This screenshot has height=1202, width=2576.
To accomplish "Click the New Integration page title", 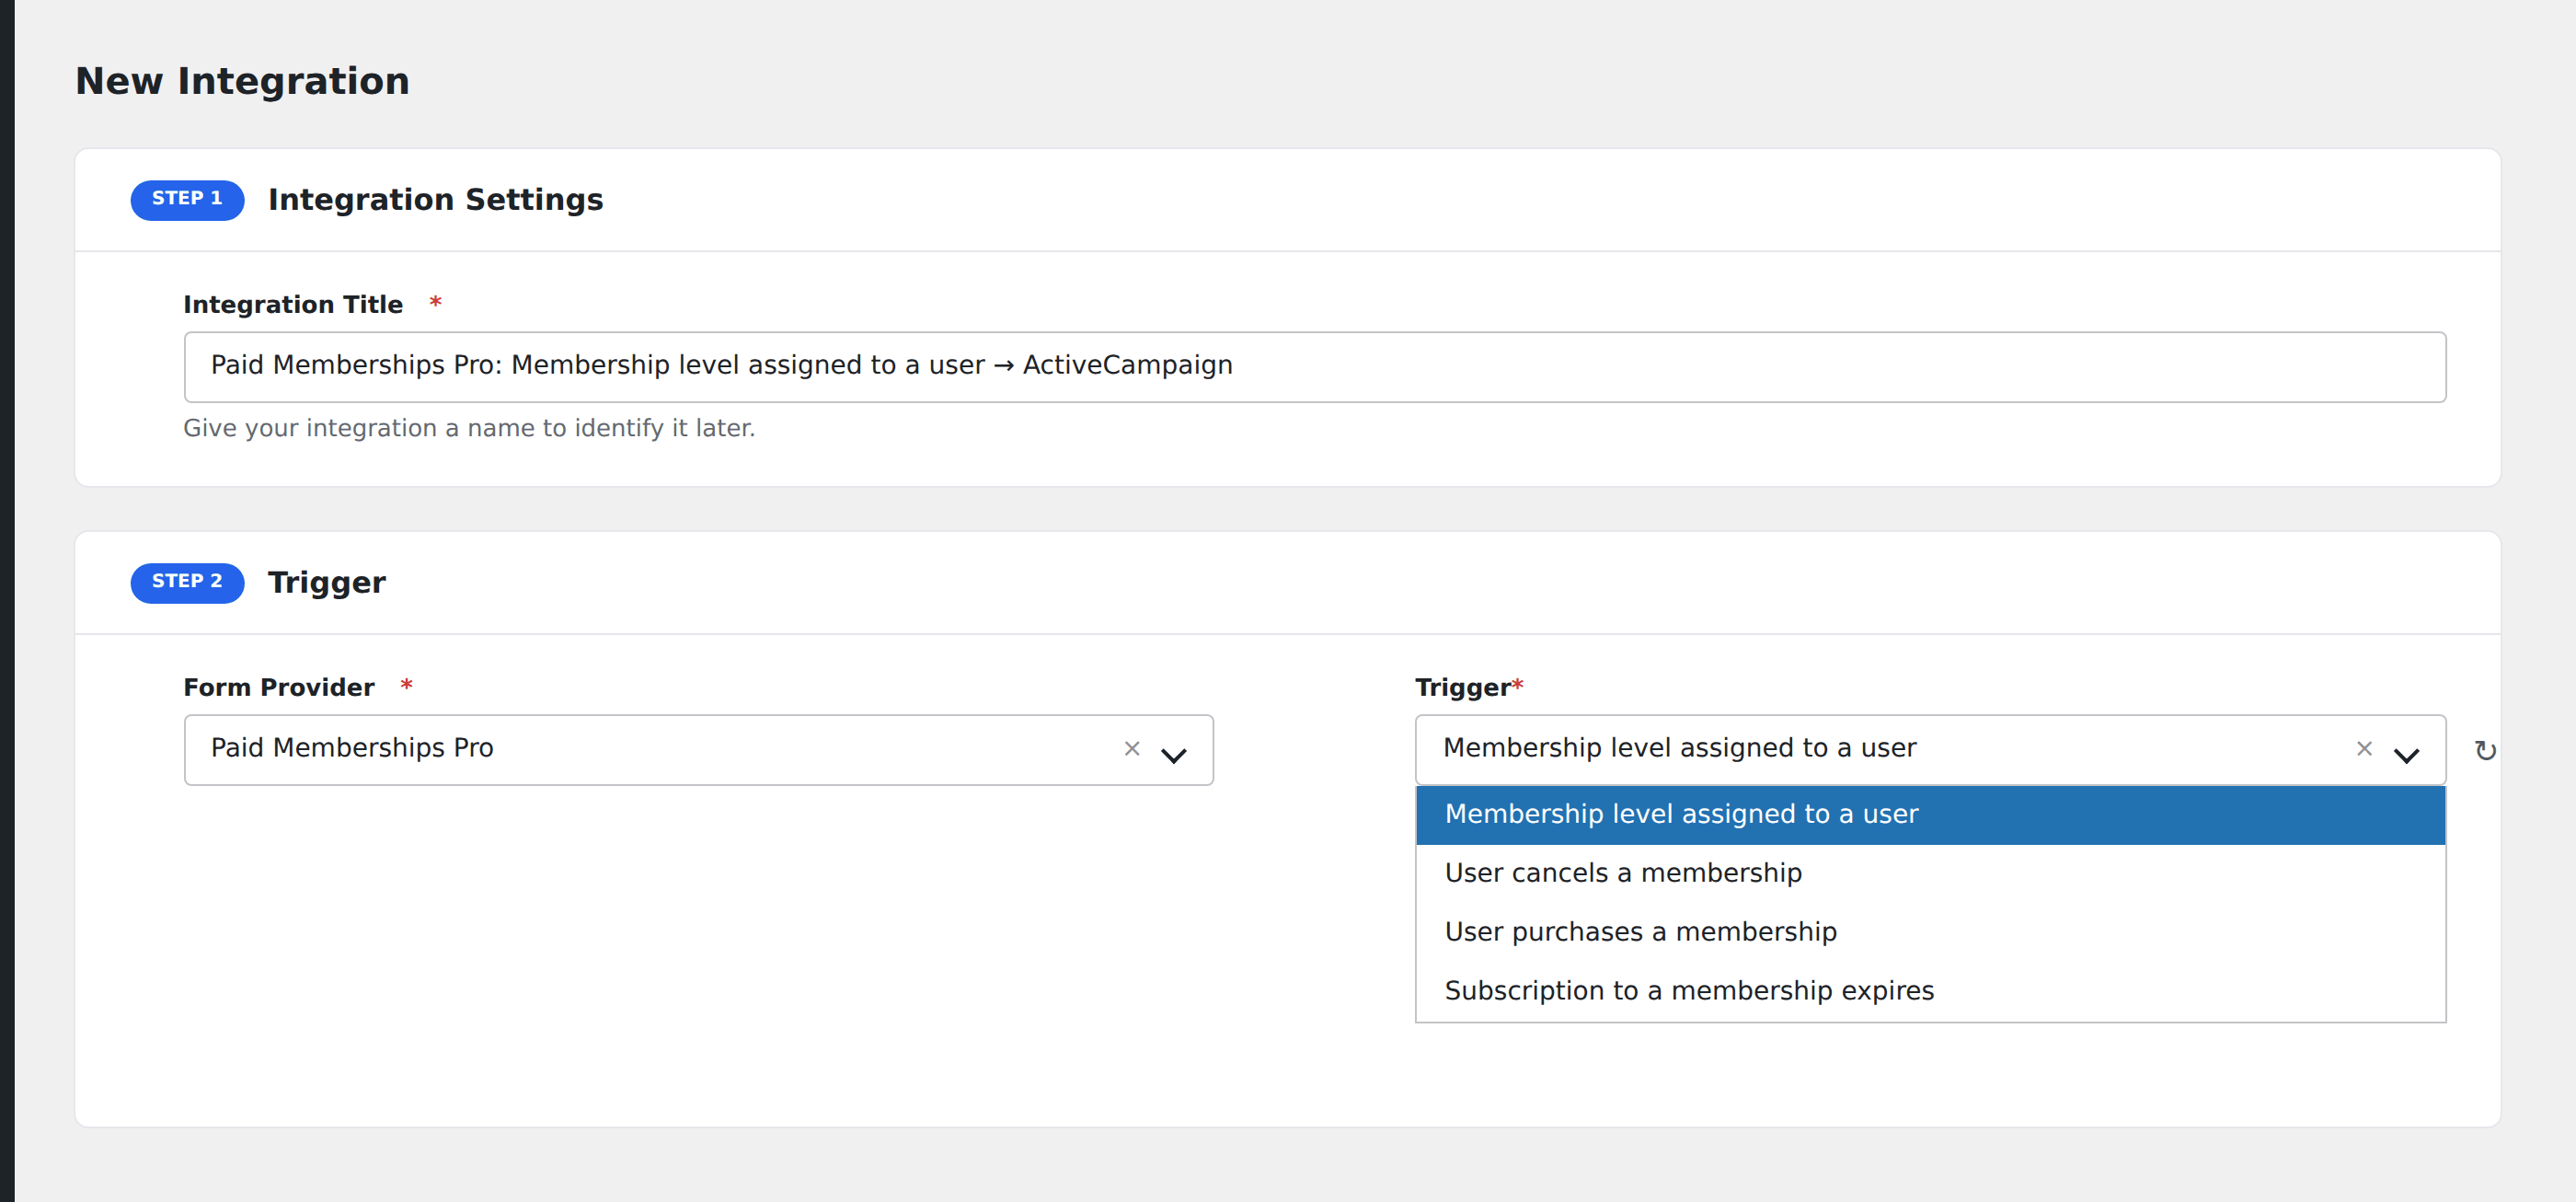I will 243,81.
